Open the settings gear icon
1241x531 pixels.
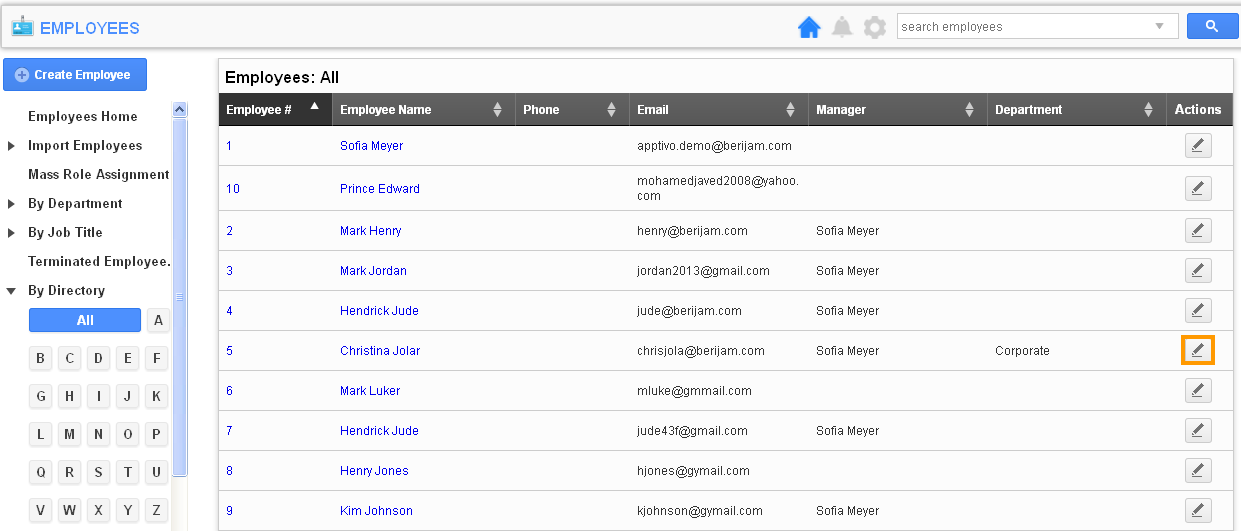coord(875,27)
